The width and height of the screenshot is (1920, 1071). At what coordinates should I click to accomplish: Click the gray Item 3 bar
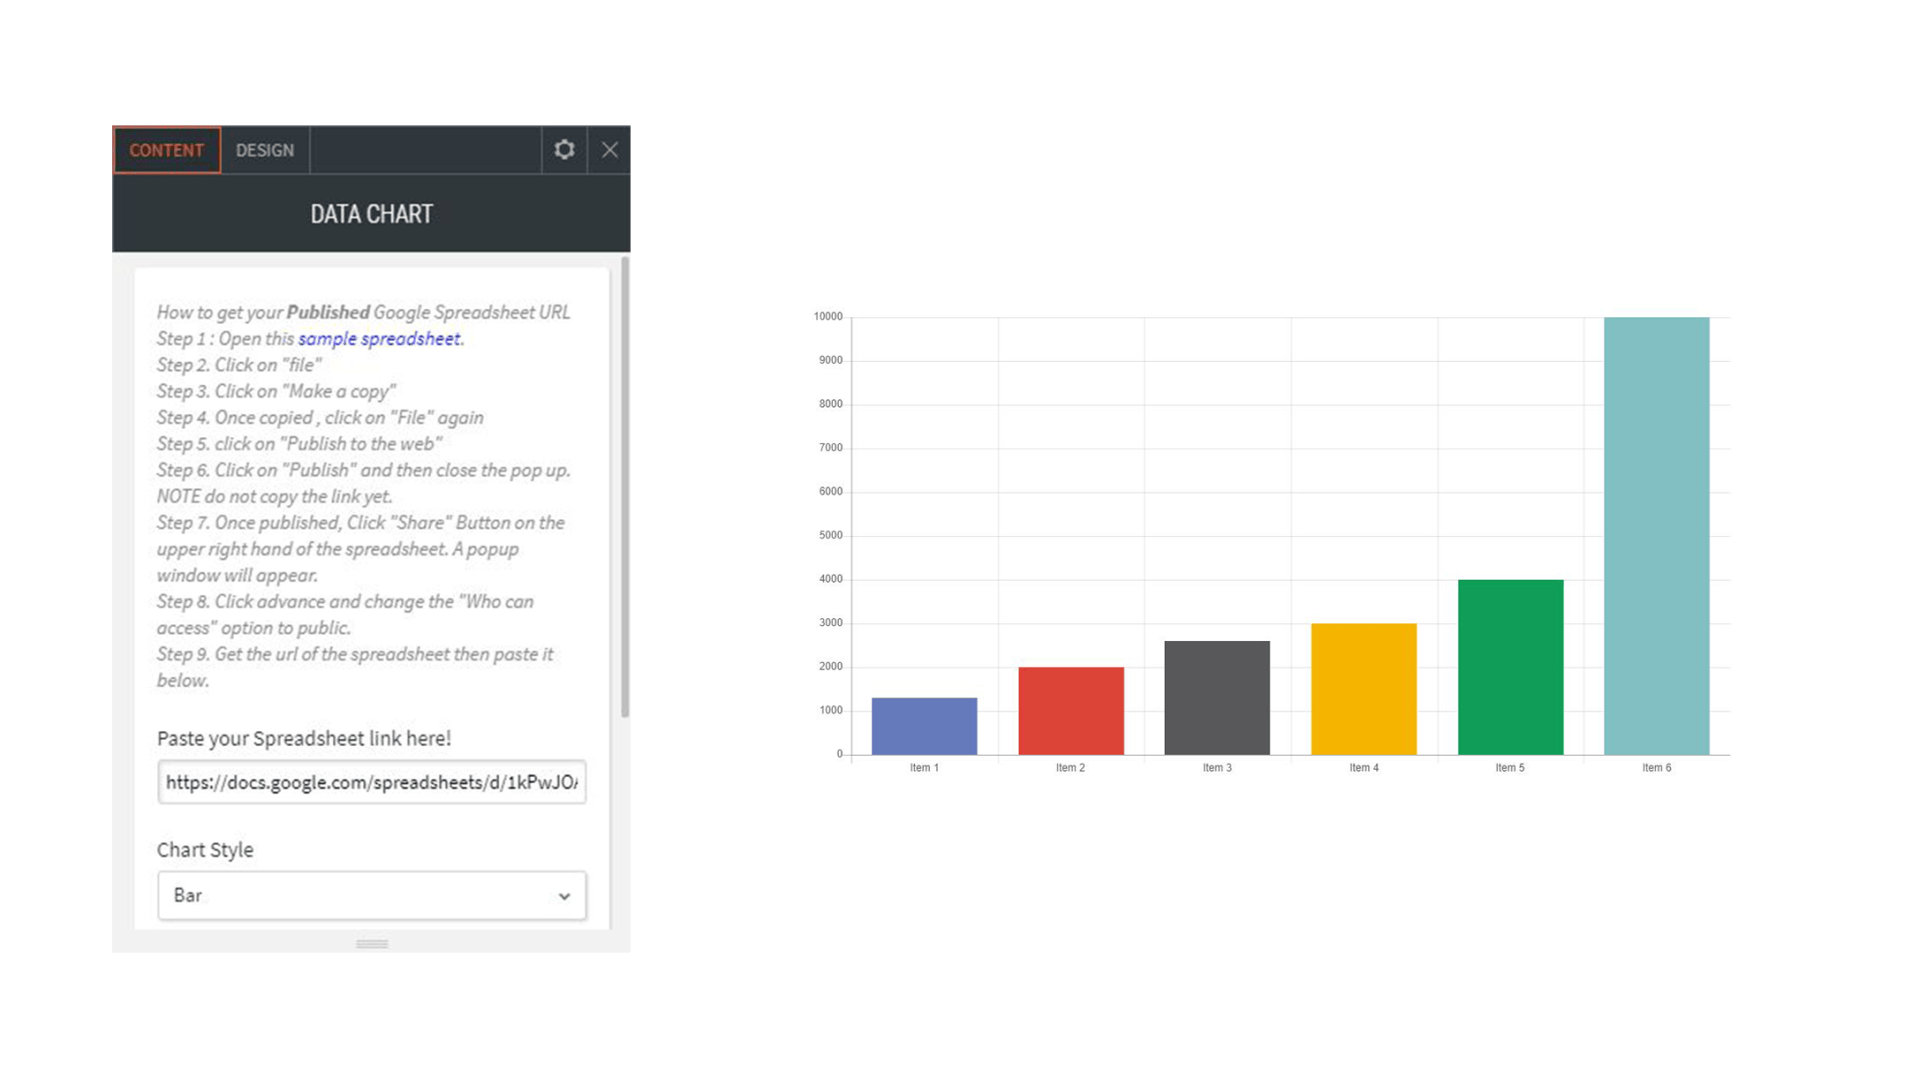click(1217, 698)
